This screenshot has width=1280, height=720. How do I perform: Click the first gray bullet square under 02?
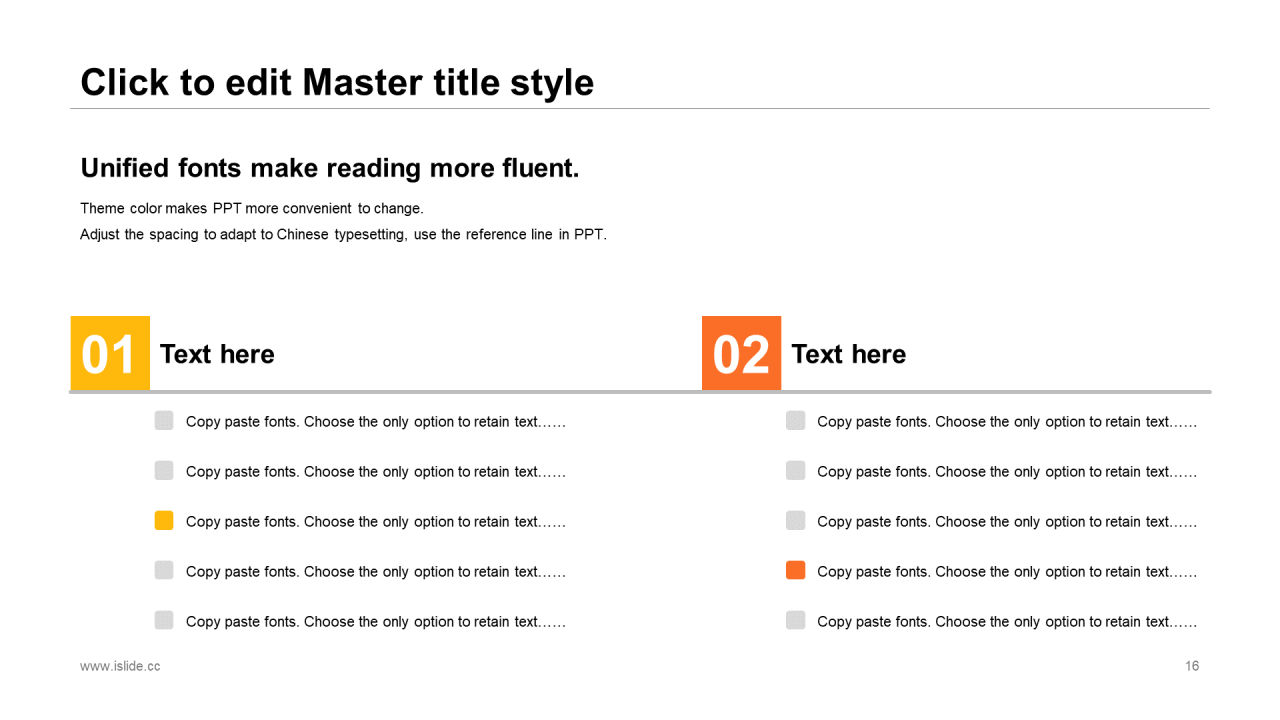point(795,421)
